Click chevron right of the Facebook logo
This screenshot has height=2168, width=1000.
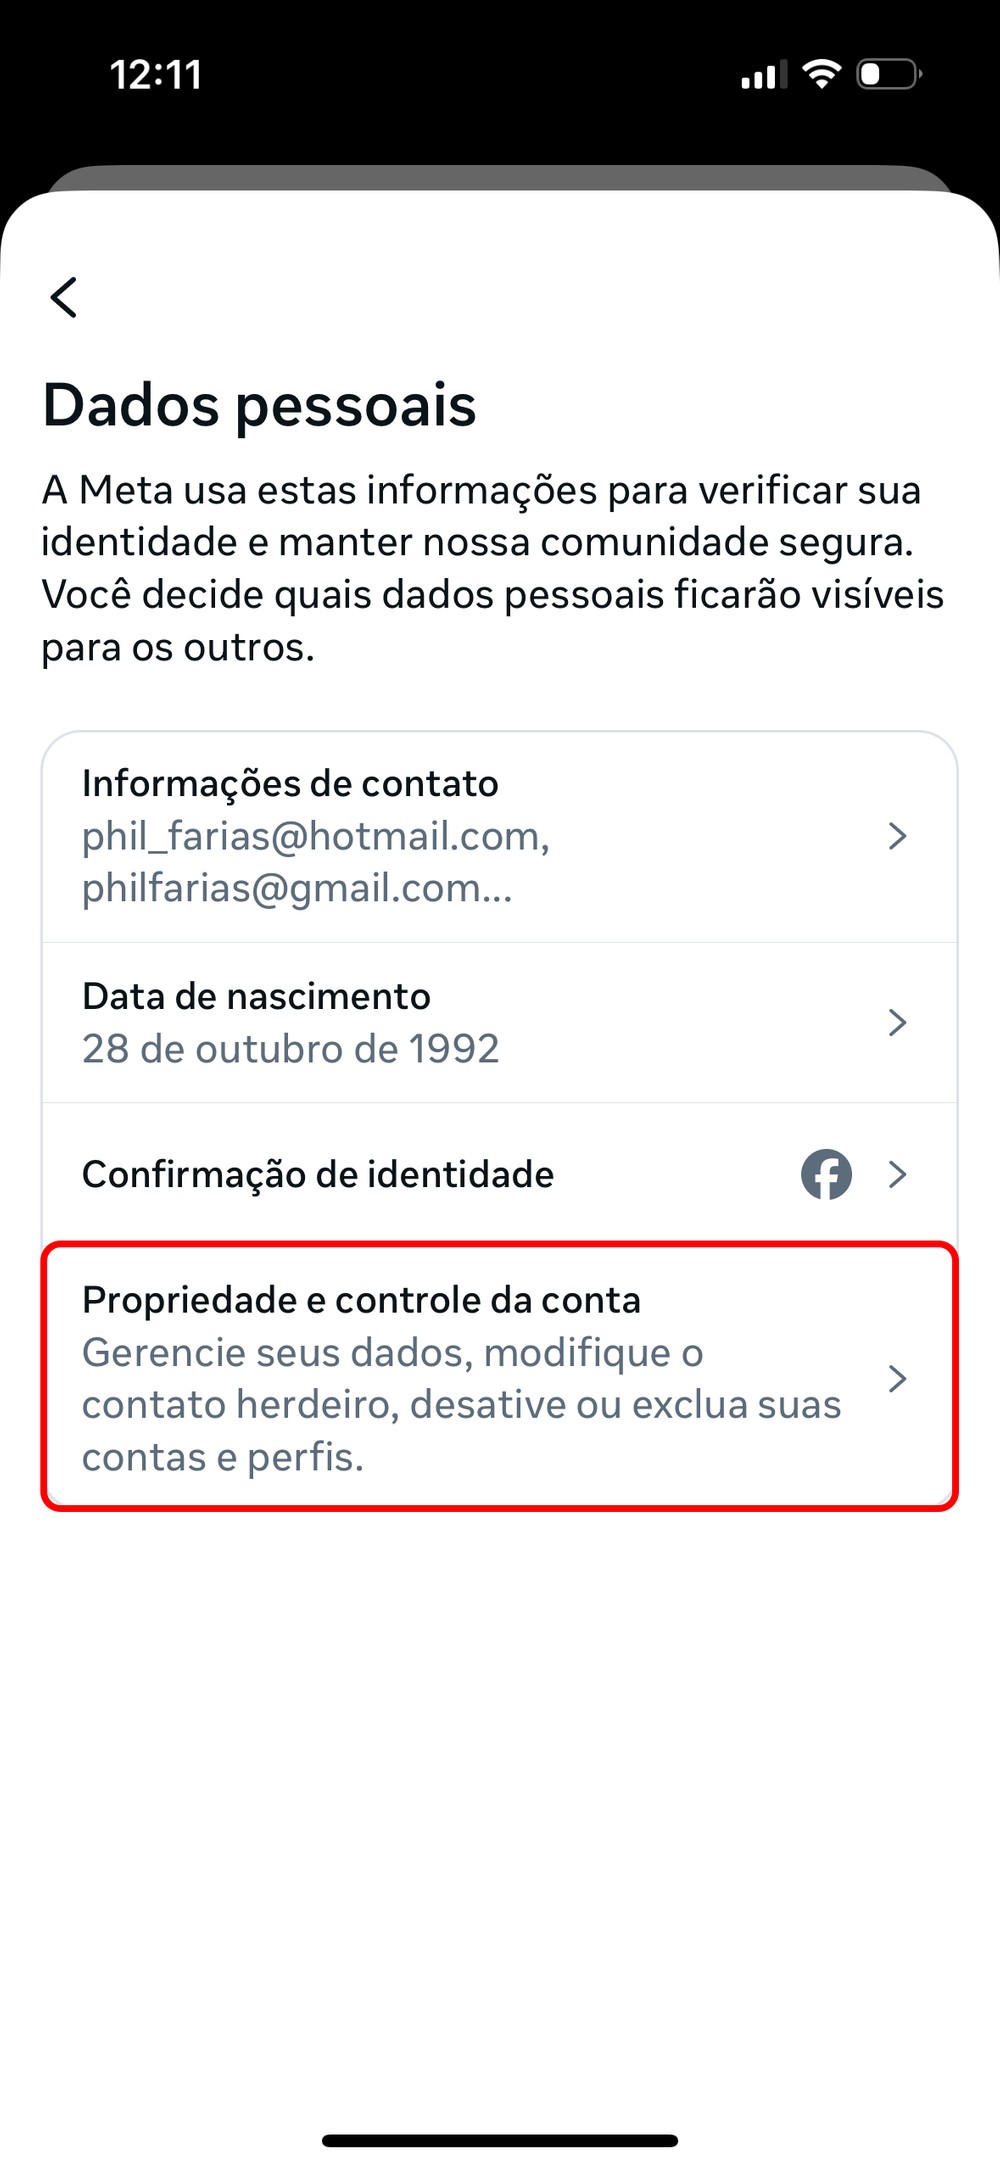click(x=897, y=1174)
